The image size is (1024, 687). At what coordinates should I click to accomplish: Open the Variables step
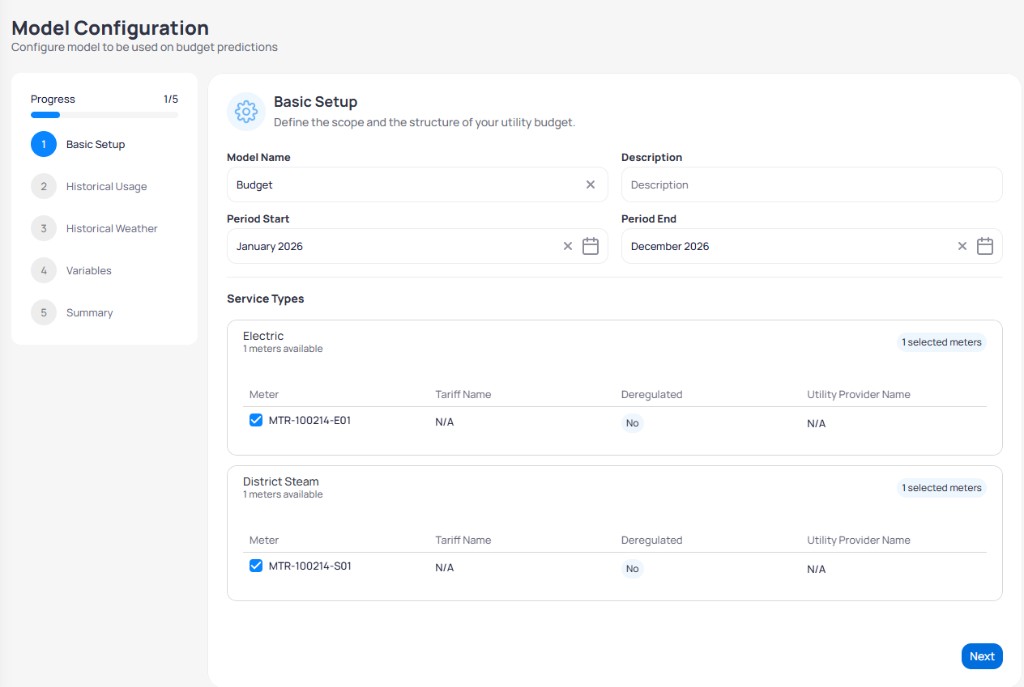pos(89,270)
